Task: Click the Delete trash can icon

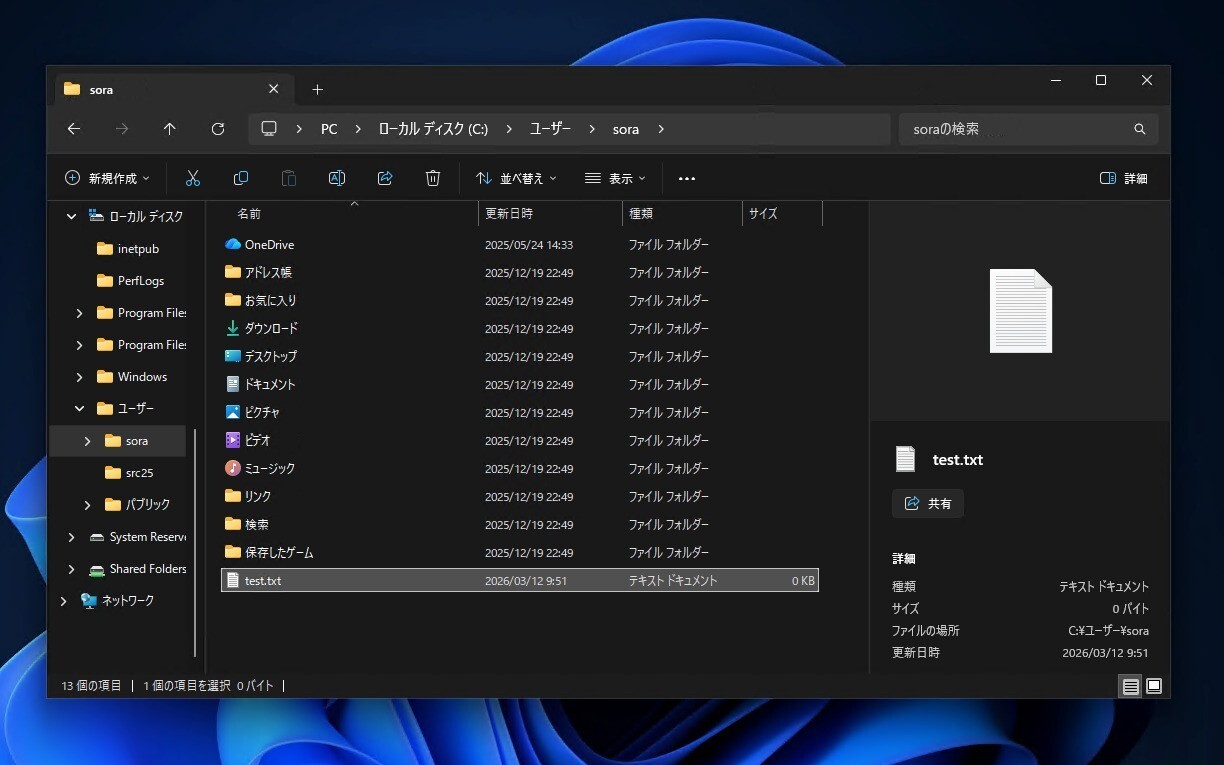Action: pyautogui.click(x=433, y=178)
